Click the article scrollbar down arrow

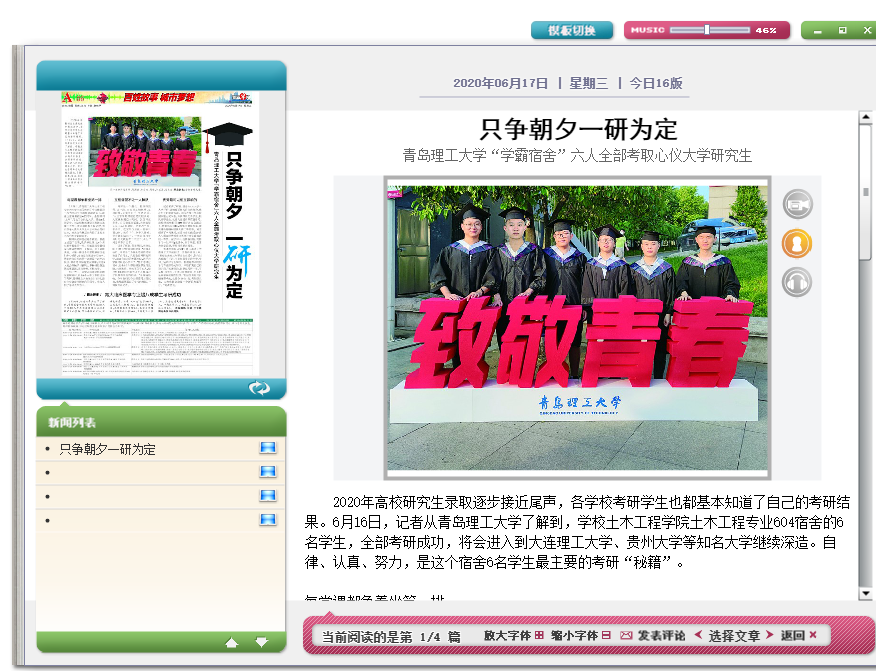[866, 594]
